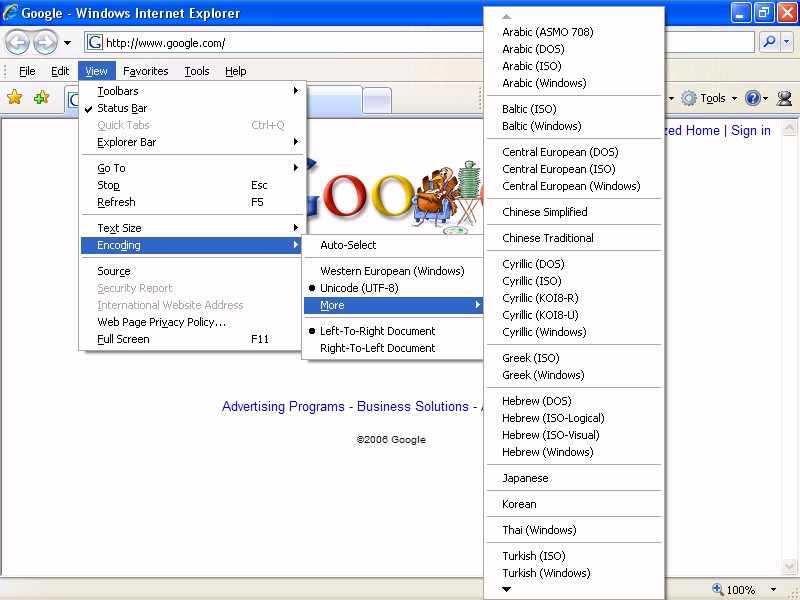This screenshot has width=800, height=600.
Task: Open the Advertising Programs link
Action: (283, 406)
